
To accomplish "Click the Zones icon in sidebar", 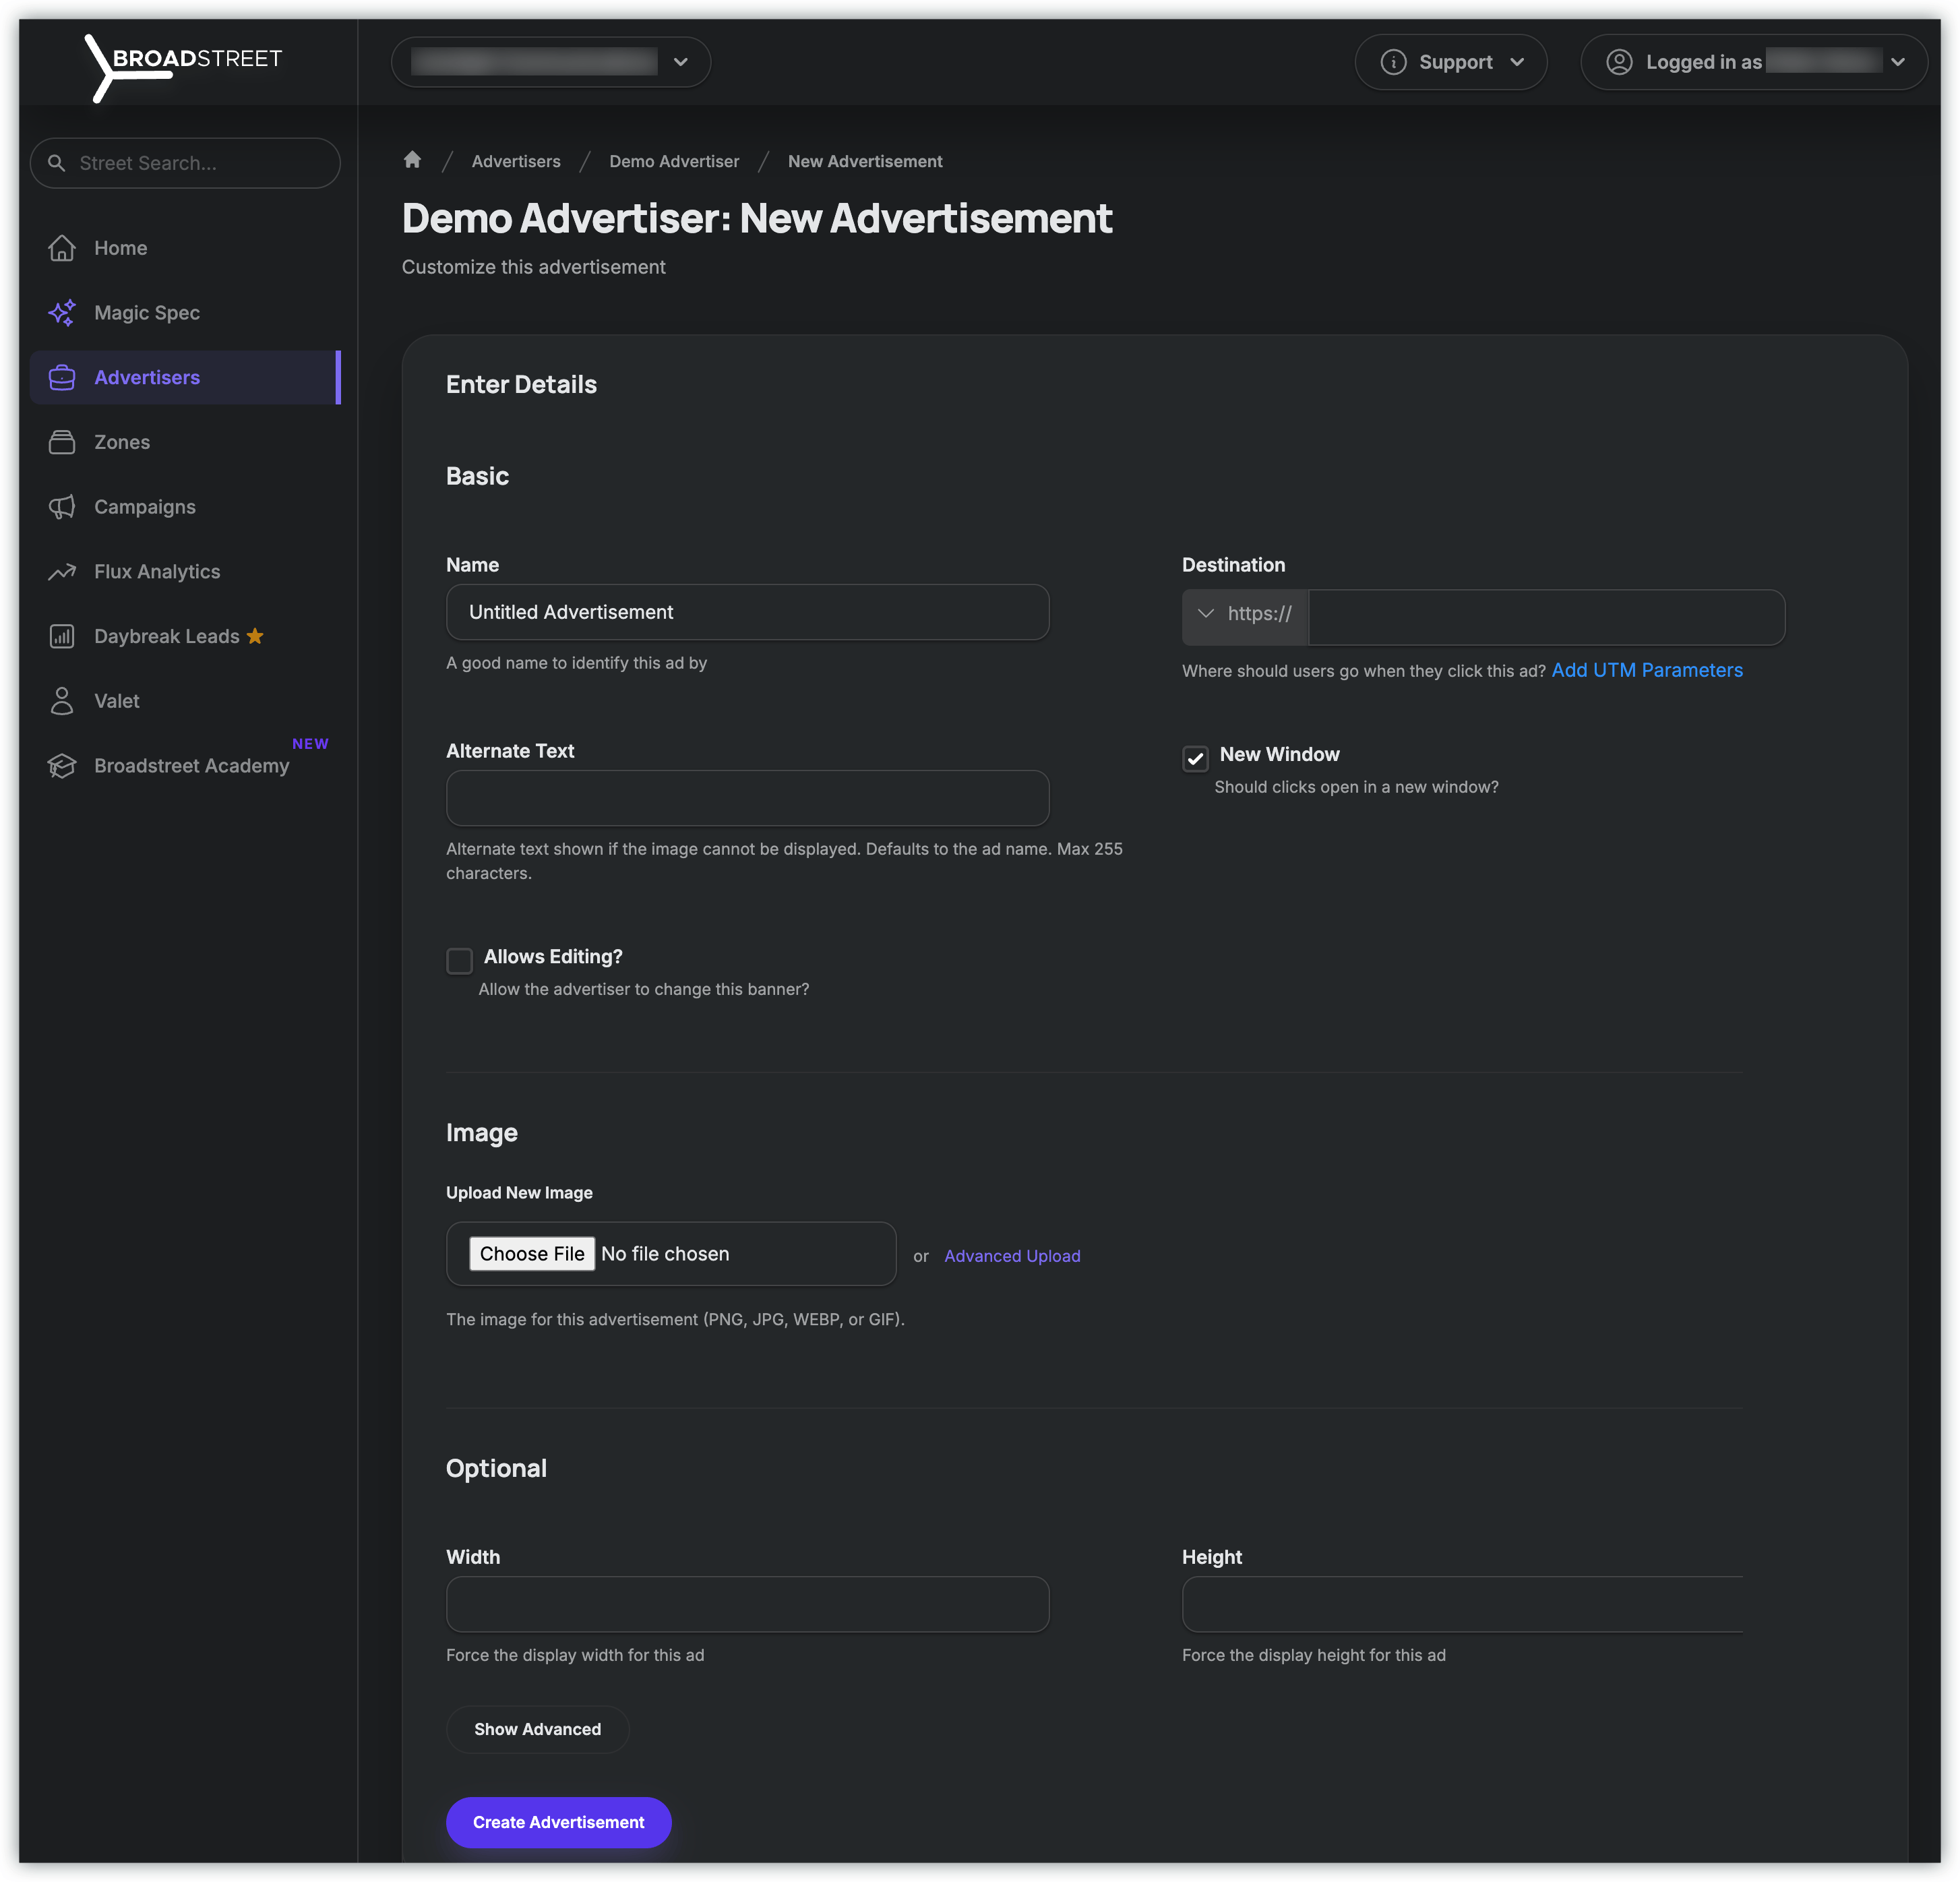I will [x=62, y=442].
